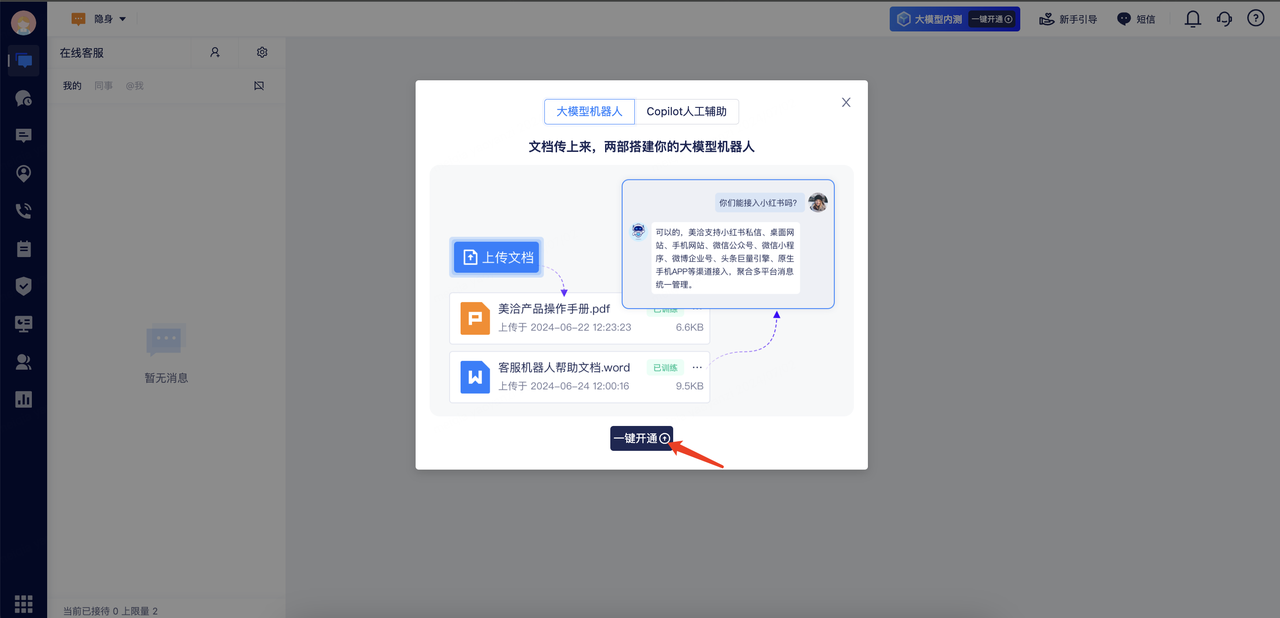Click the 美洽产品操作手册.pdf file name

[554, 309]
